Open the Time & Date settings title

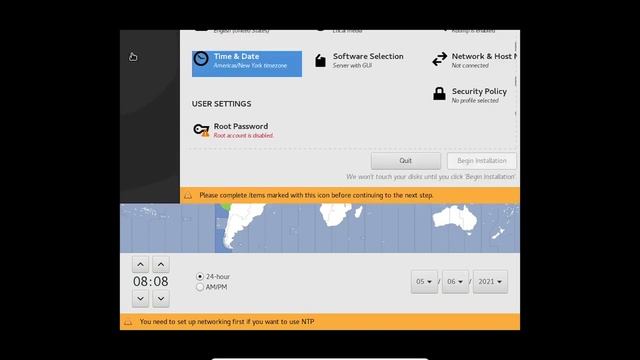[236, 56]
